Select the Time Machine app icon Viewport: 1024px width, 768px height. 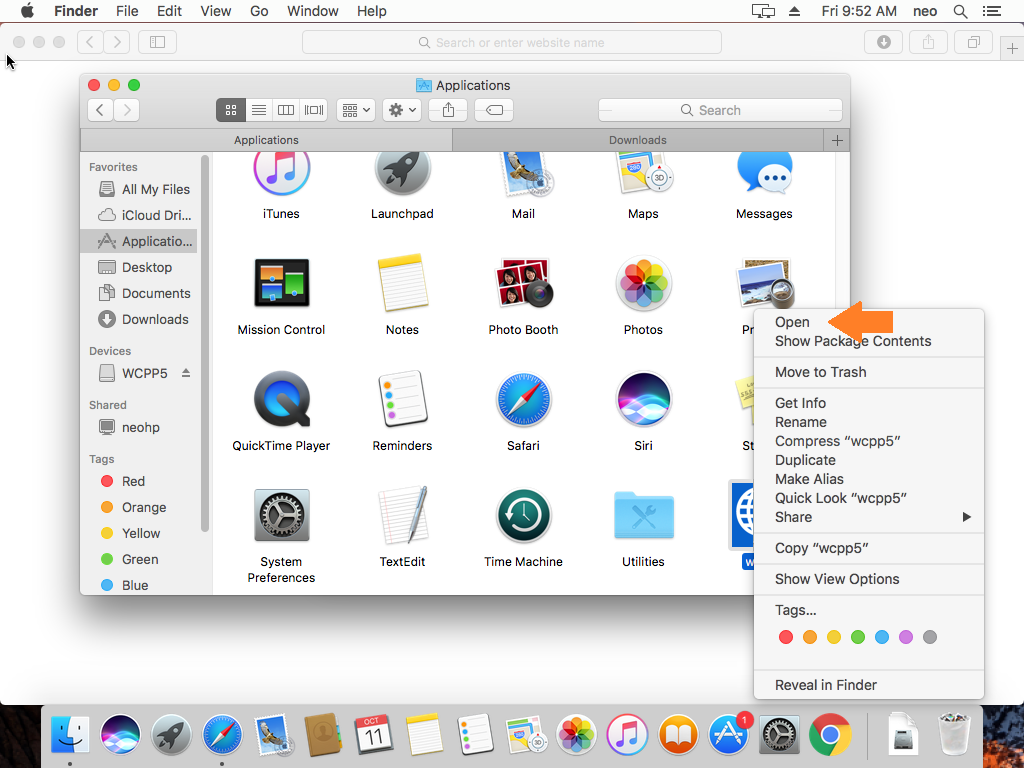[523, 515]
